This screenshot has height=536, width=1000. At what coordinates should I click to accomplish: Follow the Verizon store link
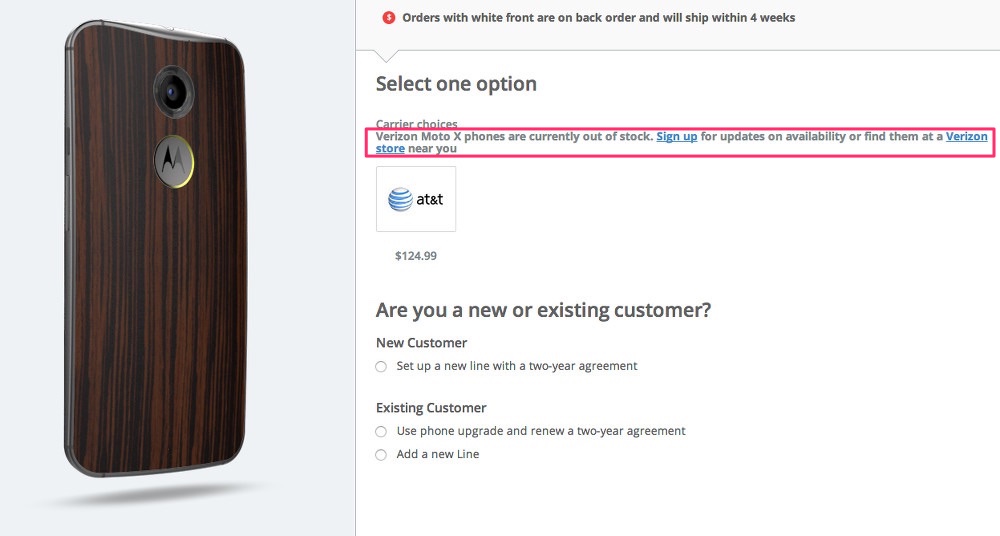966,136
